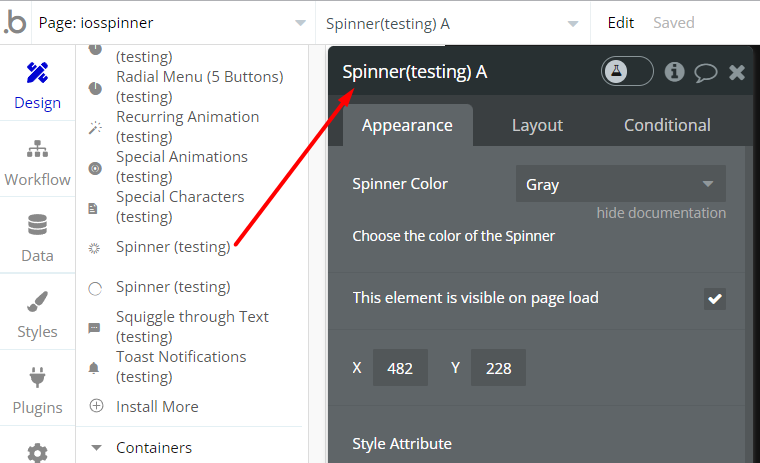This screenshot has width=760, height=463.
Task: Click the info icon in property panel
Action: point(674,72)
